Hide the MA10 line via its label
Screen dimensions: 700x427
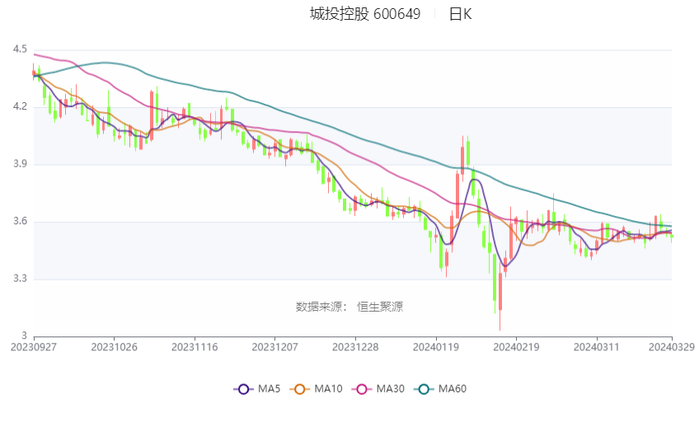point(329,388)
